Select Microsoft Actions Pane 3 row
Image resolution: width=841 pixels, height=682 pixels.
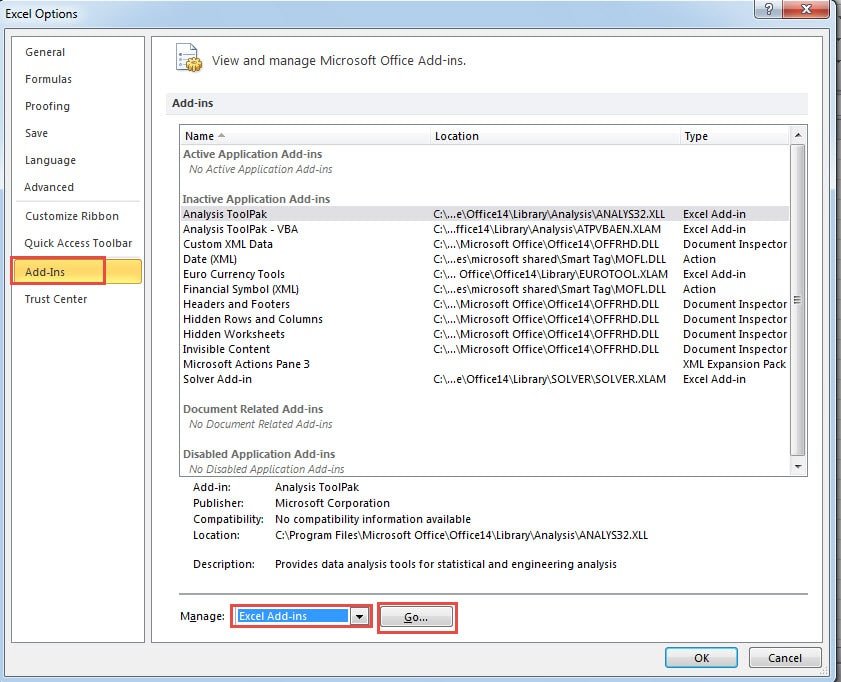click(x=485, y=364)
